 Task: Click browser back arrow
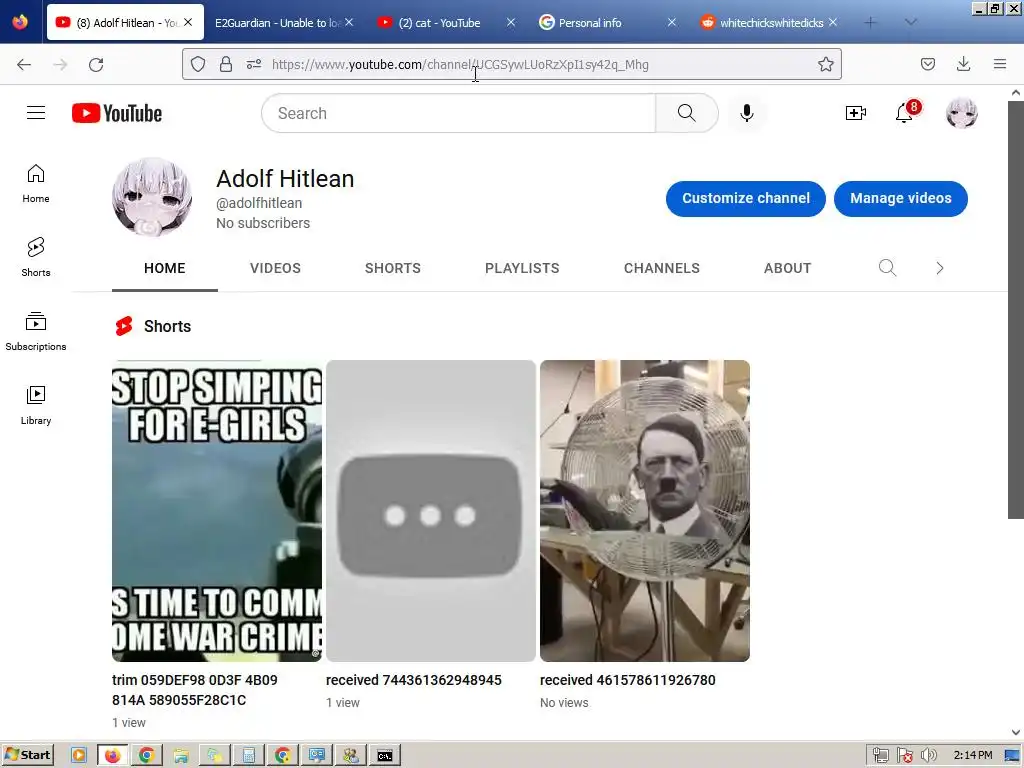pyautogui.click(x=24, y=64)
